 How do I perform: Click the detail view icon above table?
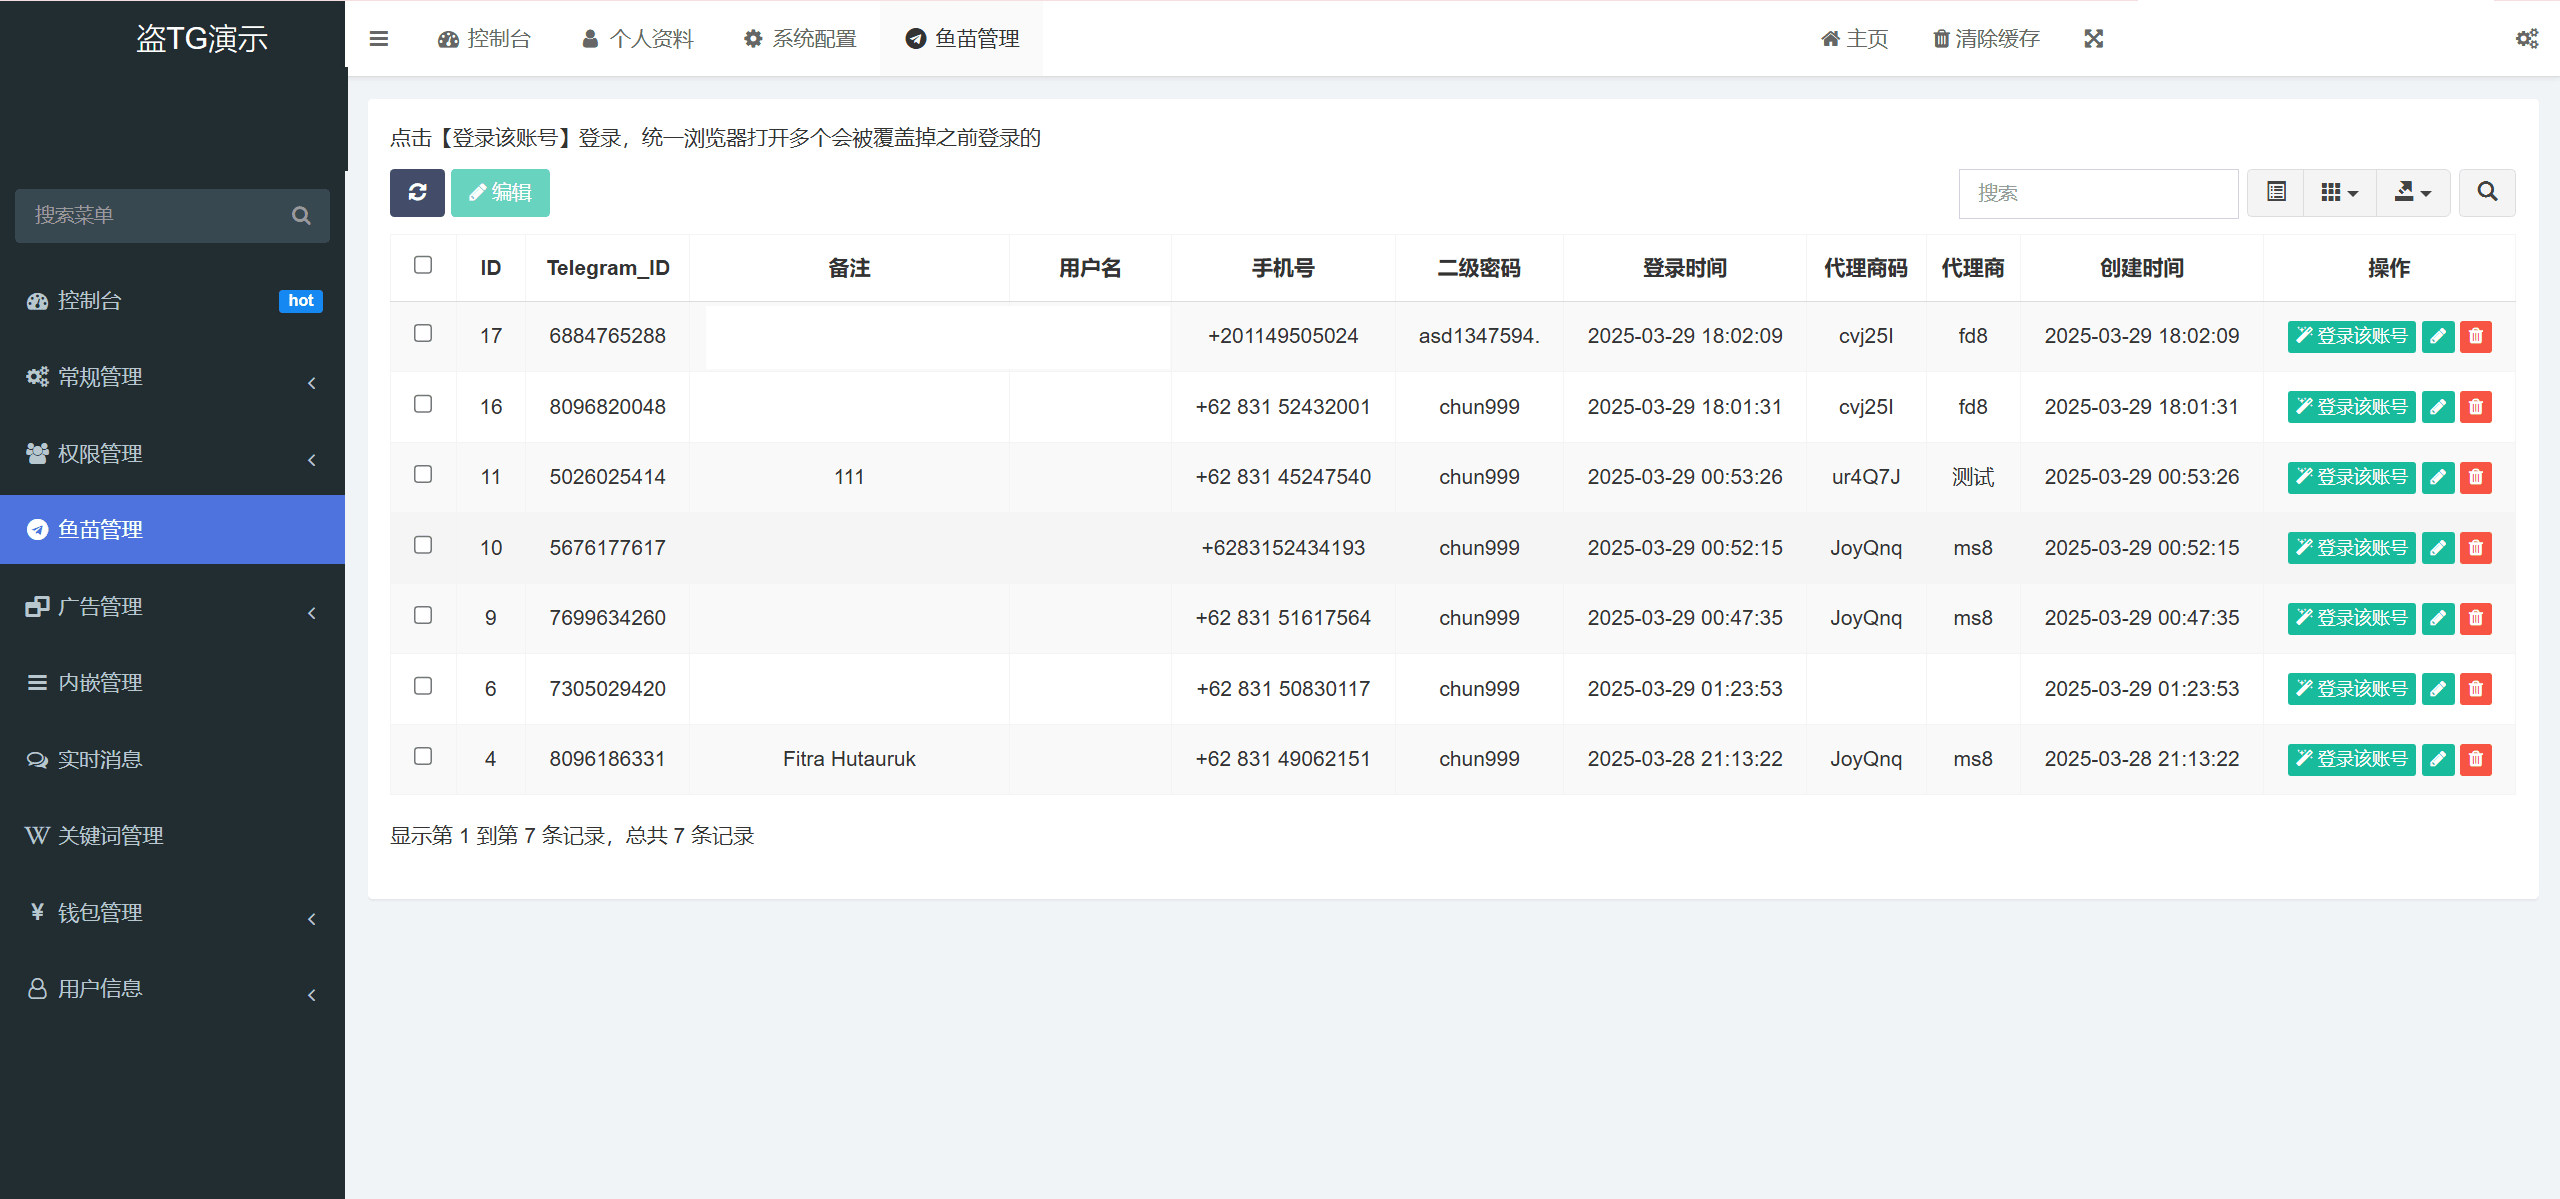point(2275,192)
